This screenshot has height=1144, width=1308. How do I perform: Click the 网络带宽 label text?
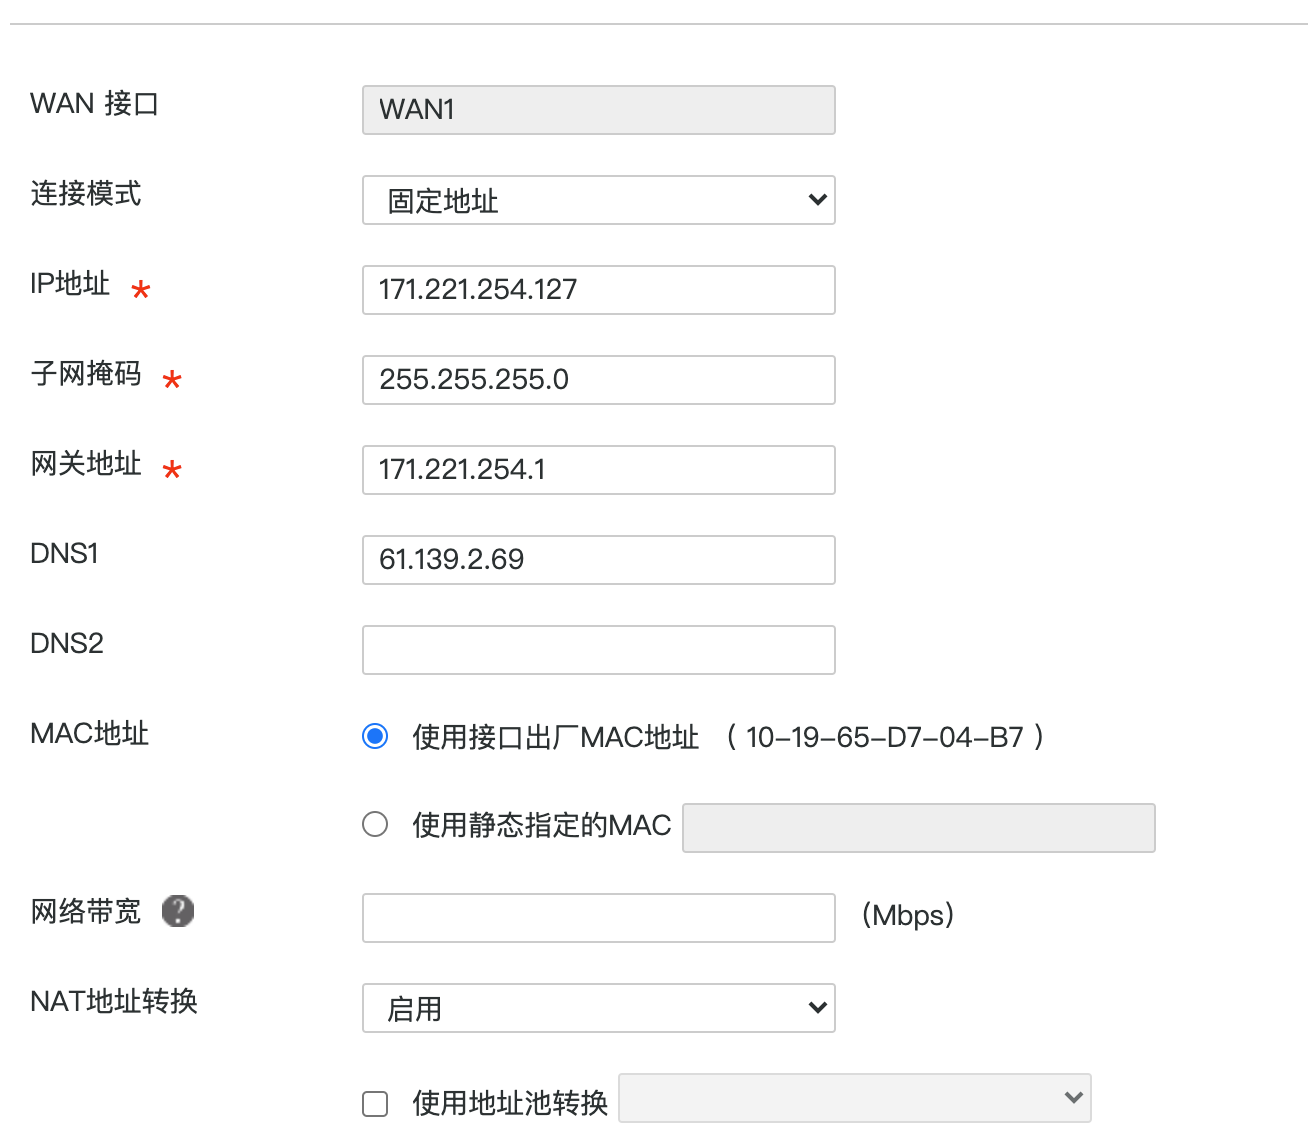pyautogui.click(x=86, y=912)
